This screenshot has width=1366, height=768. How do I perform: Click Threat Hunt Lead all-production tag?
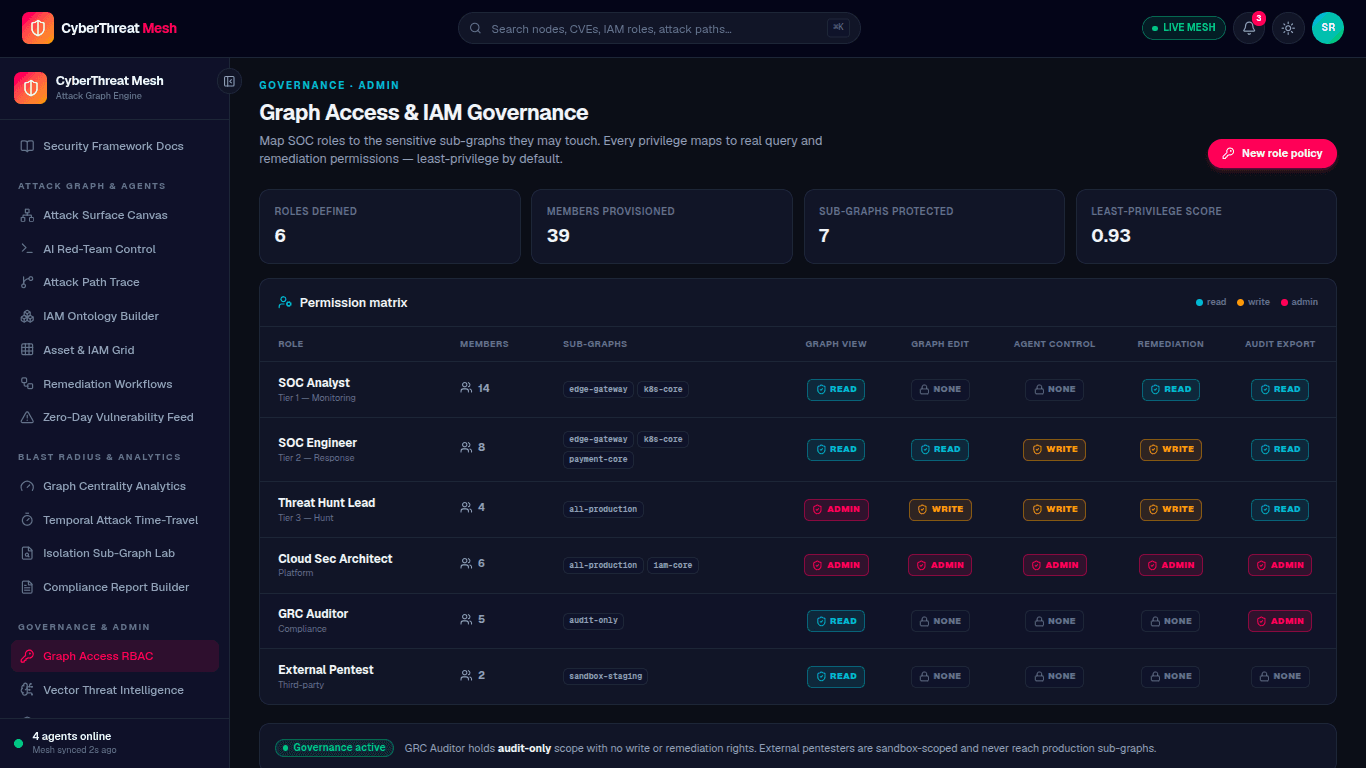pyautogui.click(x=603, y=509)
